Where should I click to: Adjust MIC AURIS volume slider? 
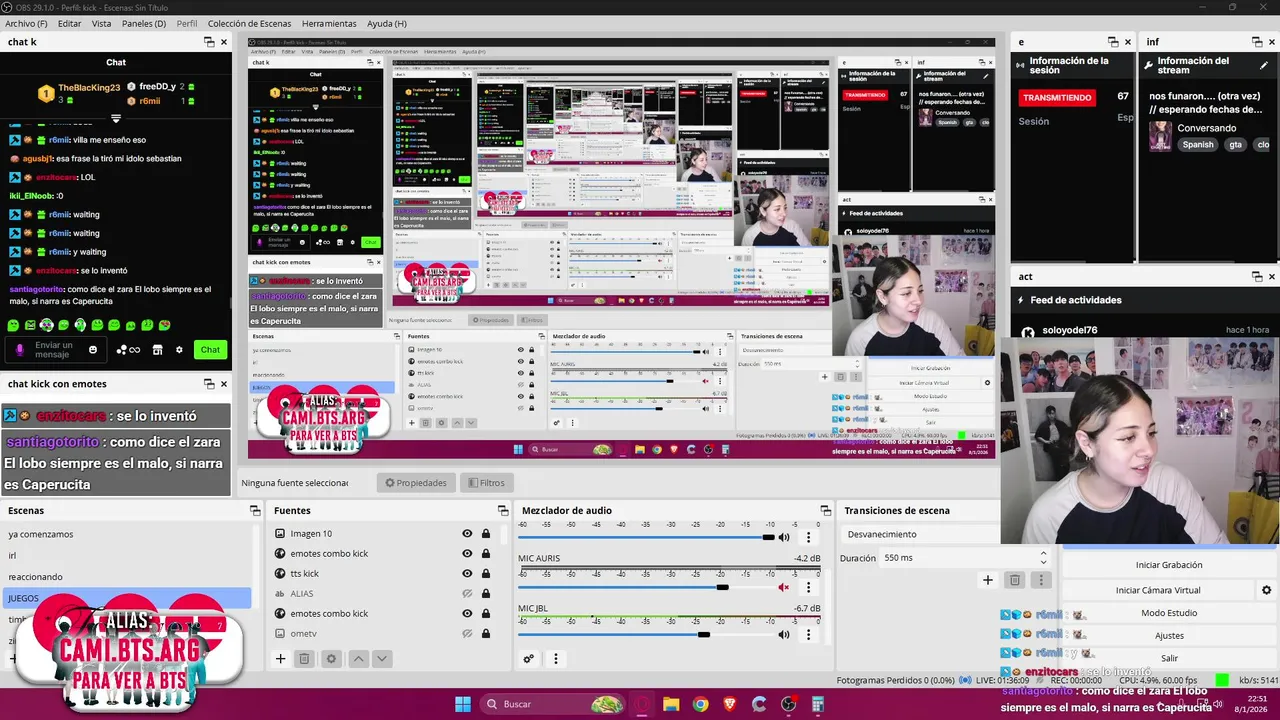pyautogui.click(x=646, y=587)
